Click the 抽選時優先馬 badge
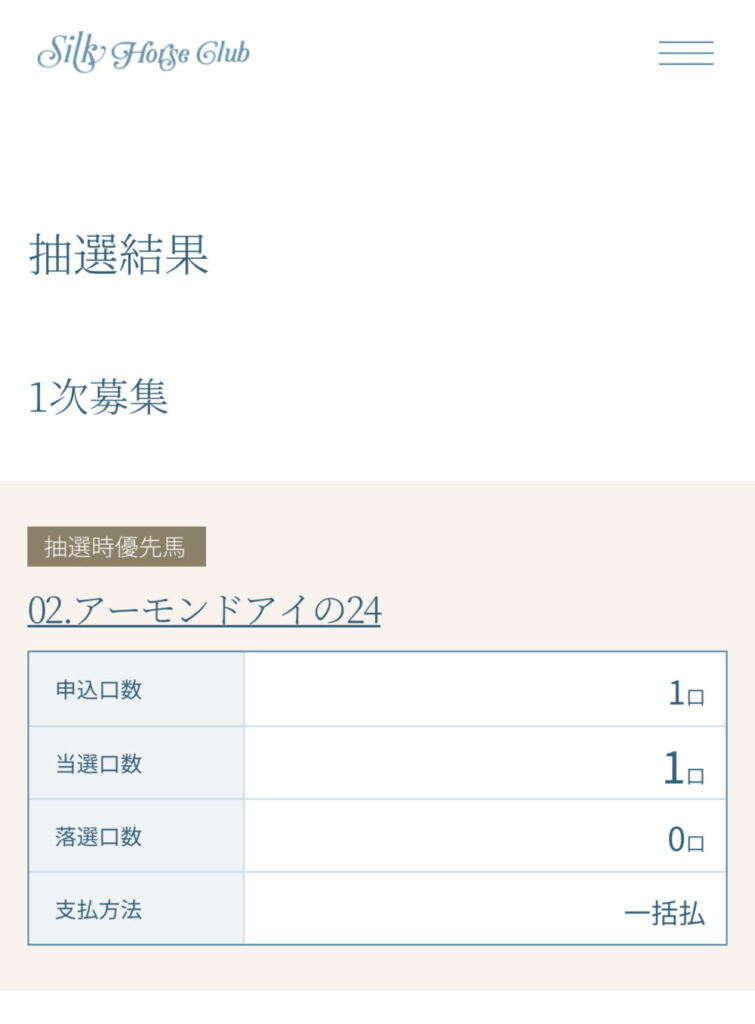 (x=116, y=547)
